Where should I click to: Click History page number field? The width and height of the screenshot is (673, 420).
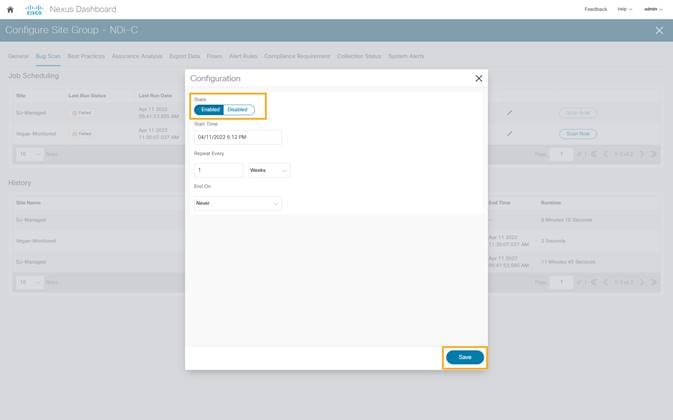coord(561,282)
